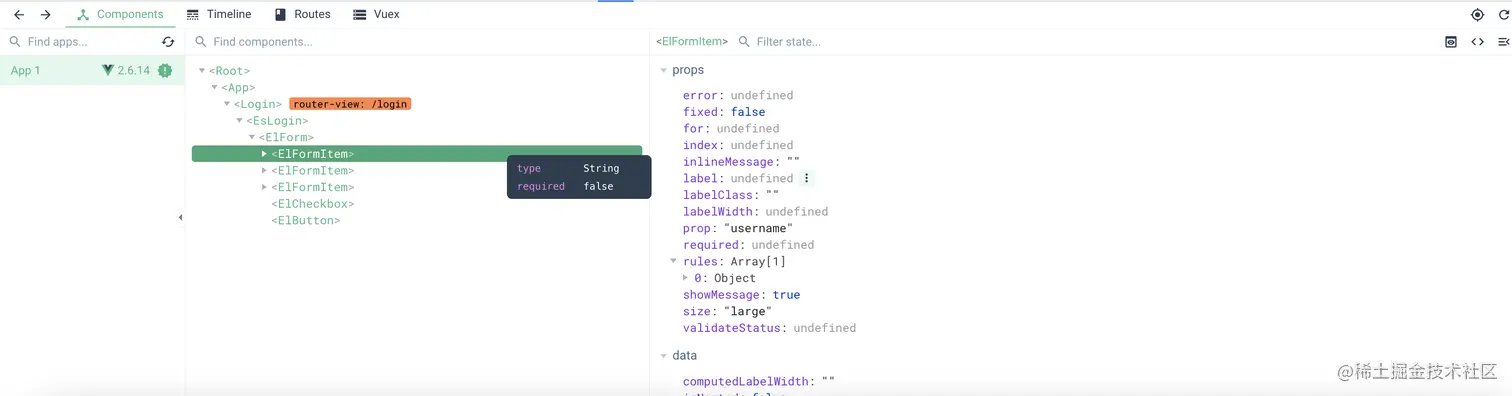1512x396 pixels.
Task: Open the Routes tab
Action: [302, 15]
